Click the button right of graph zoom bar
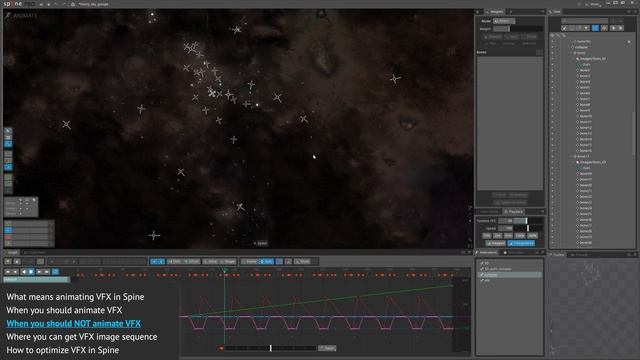Screen dimensions: 640x360 [x=327, y=348]
